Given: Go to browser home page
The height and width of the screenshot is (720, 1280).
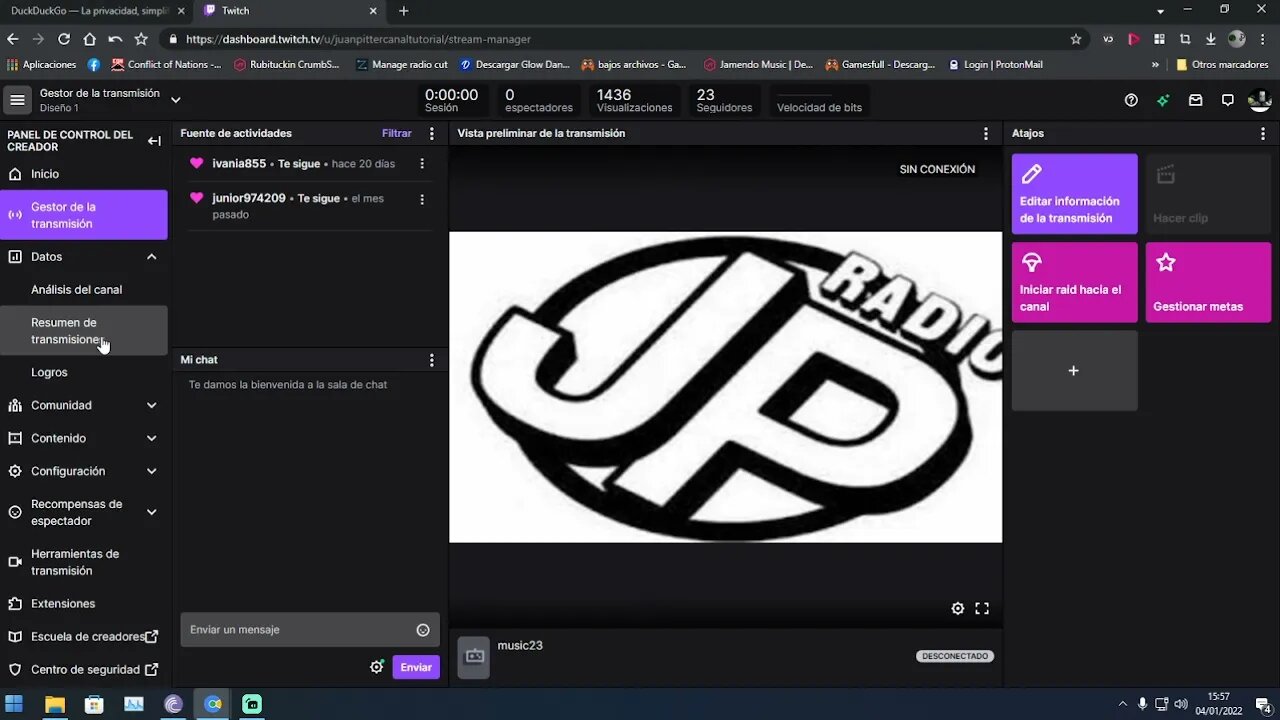Looking at the screenshot, I should [x=90, y=39].
